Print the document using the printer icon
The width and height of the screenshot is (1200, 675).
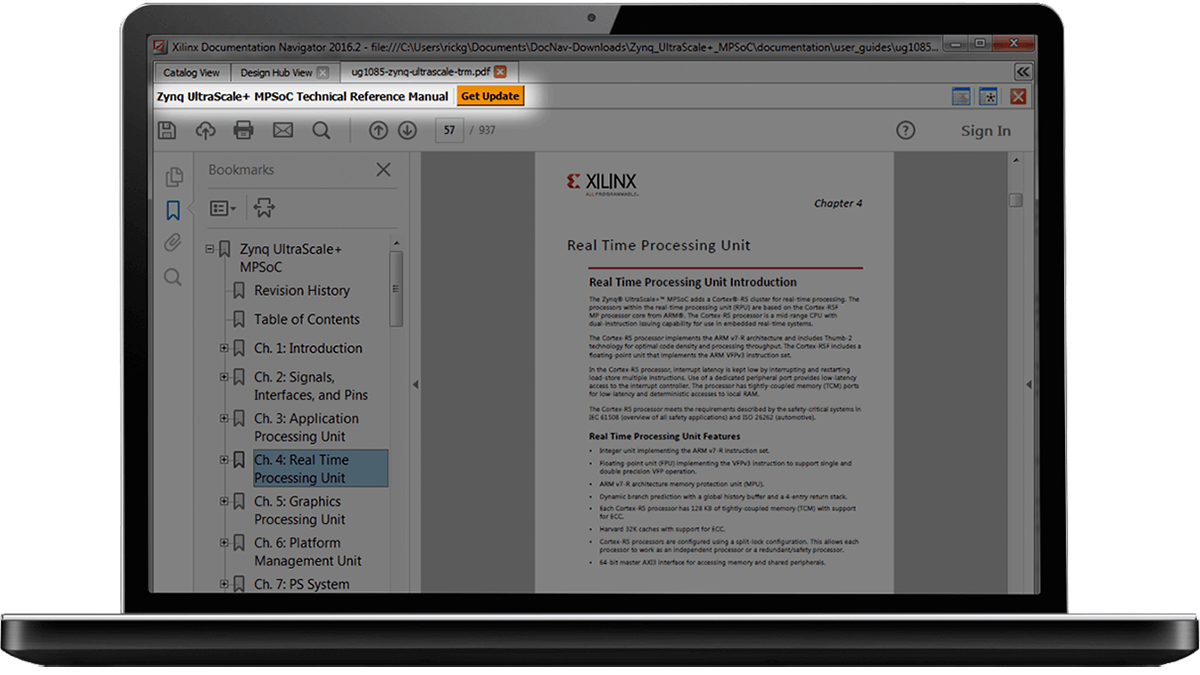pyautogui.click(x=243, y=130)
